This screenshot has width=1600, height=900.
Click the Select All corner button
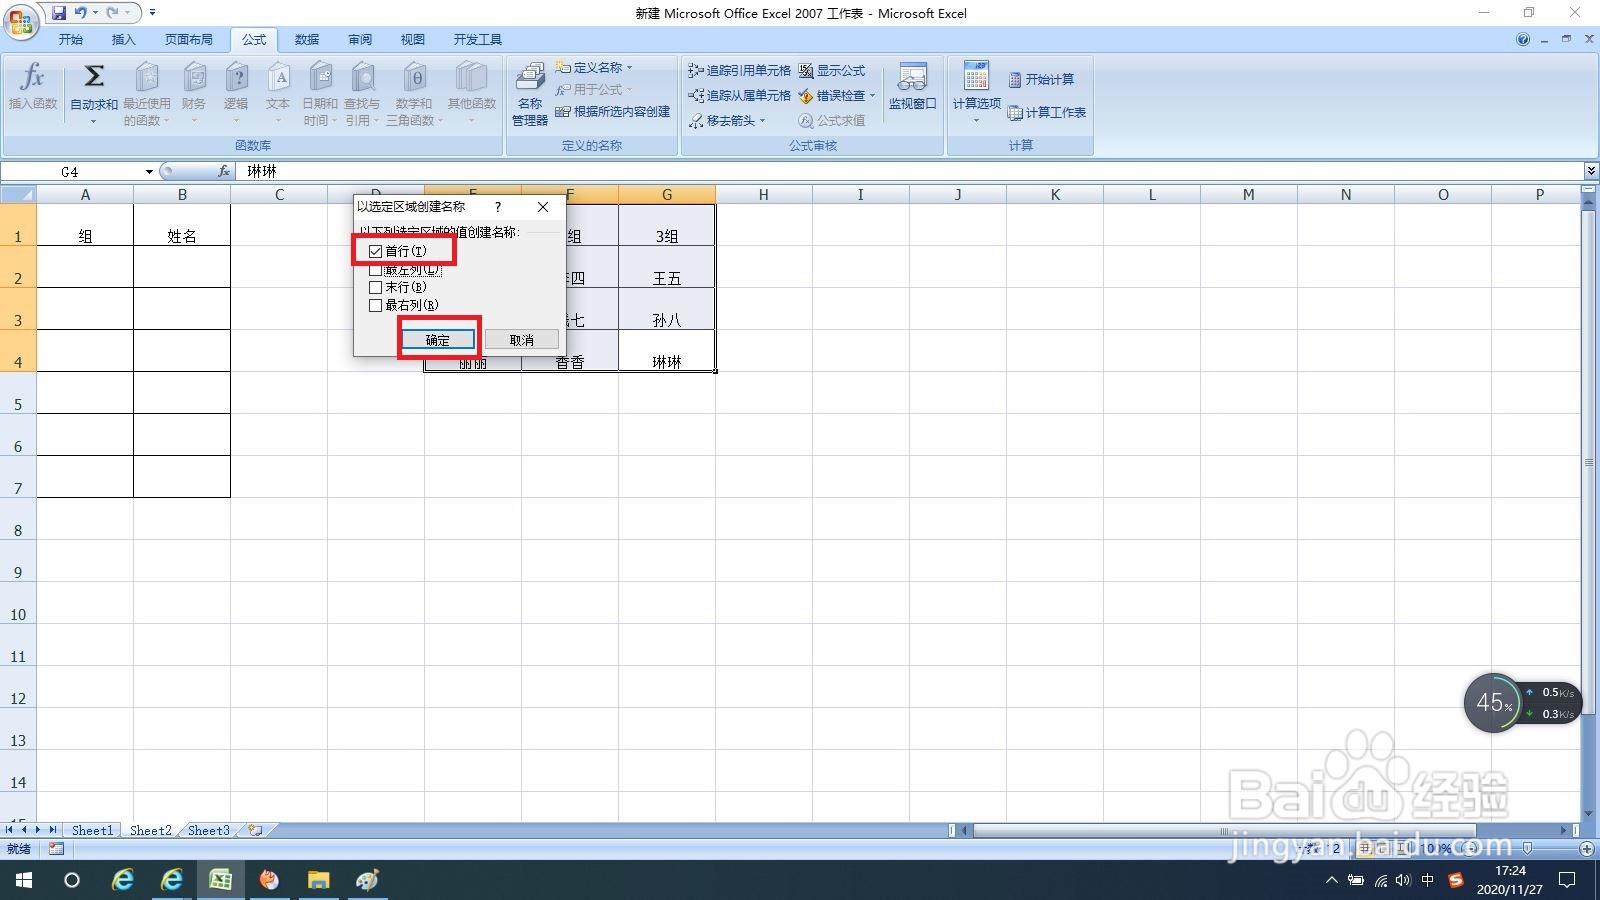pyautogui.click(x=18, y=194)
